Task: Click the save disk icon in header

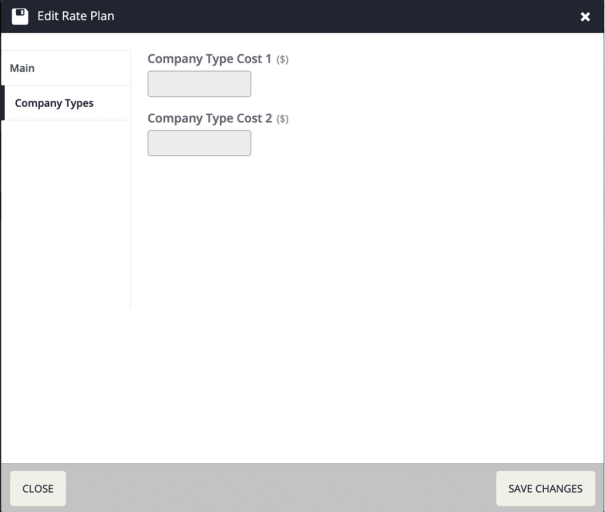Action: tap(20, 17)
